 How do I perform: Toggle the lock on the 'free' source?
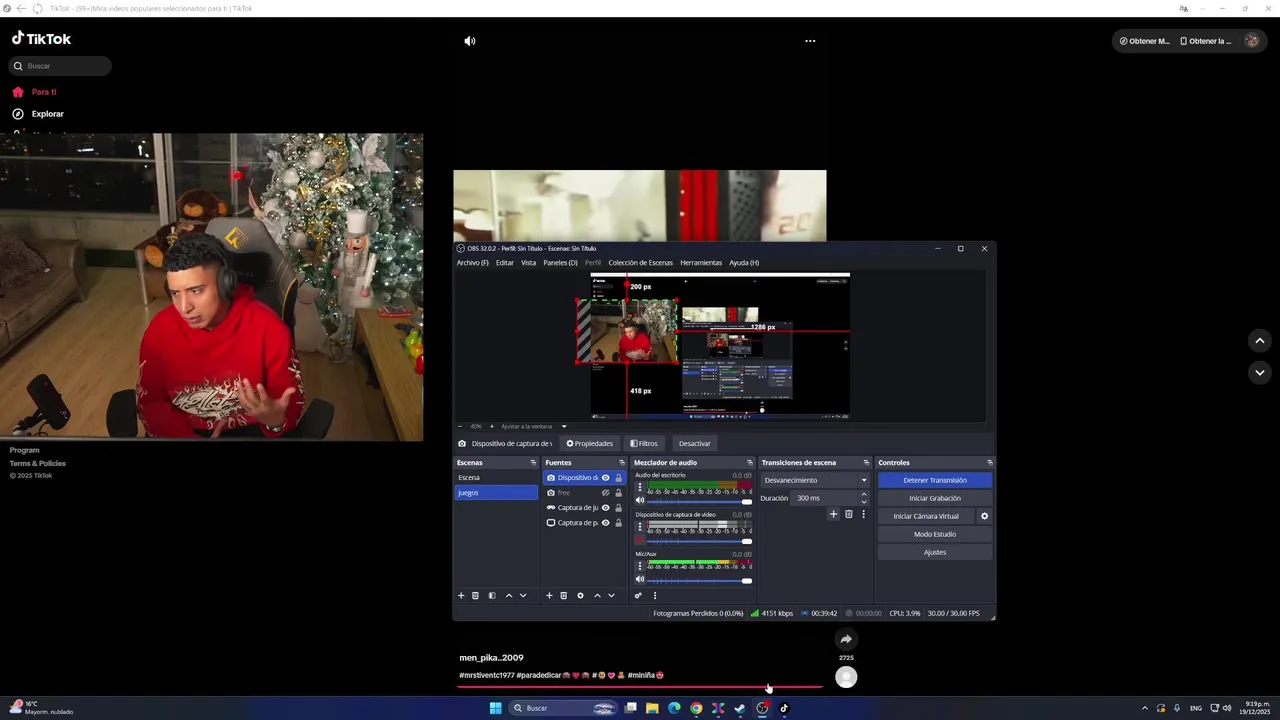click(618, 492)
